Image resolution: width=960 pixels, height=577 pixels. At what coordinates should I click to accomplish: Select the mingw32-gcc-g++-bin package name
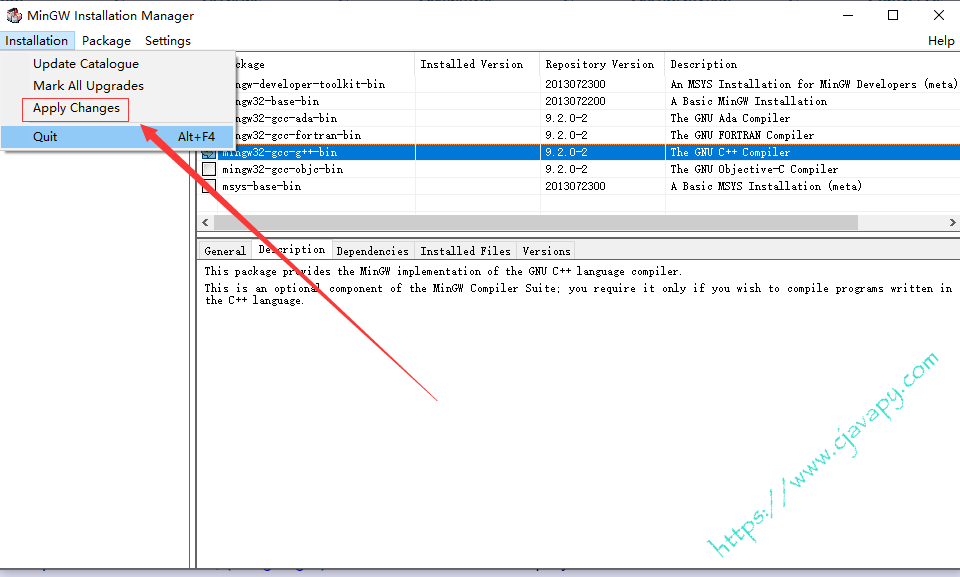280,153
